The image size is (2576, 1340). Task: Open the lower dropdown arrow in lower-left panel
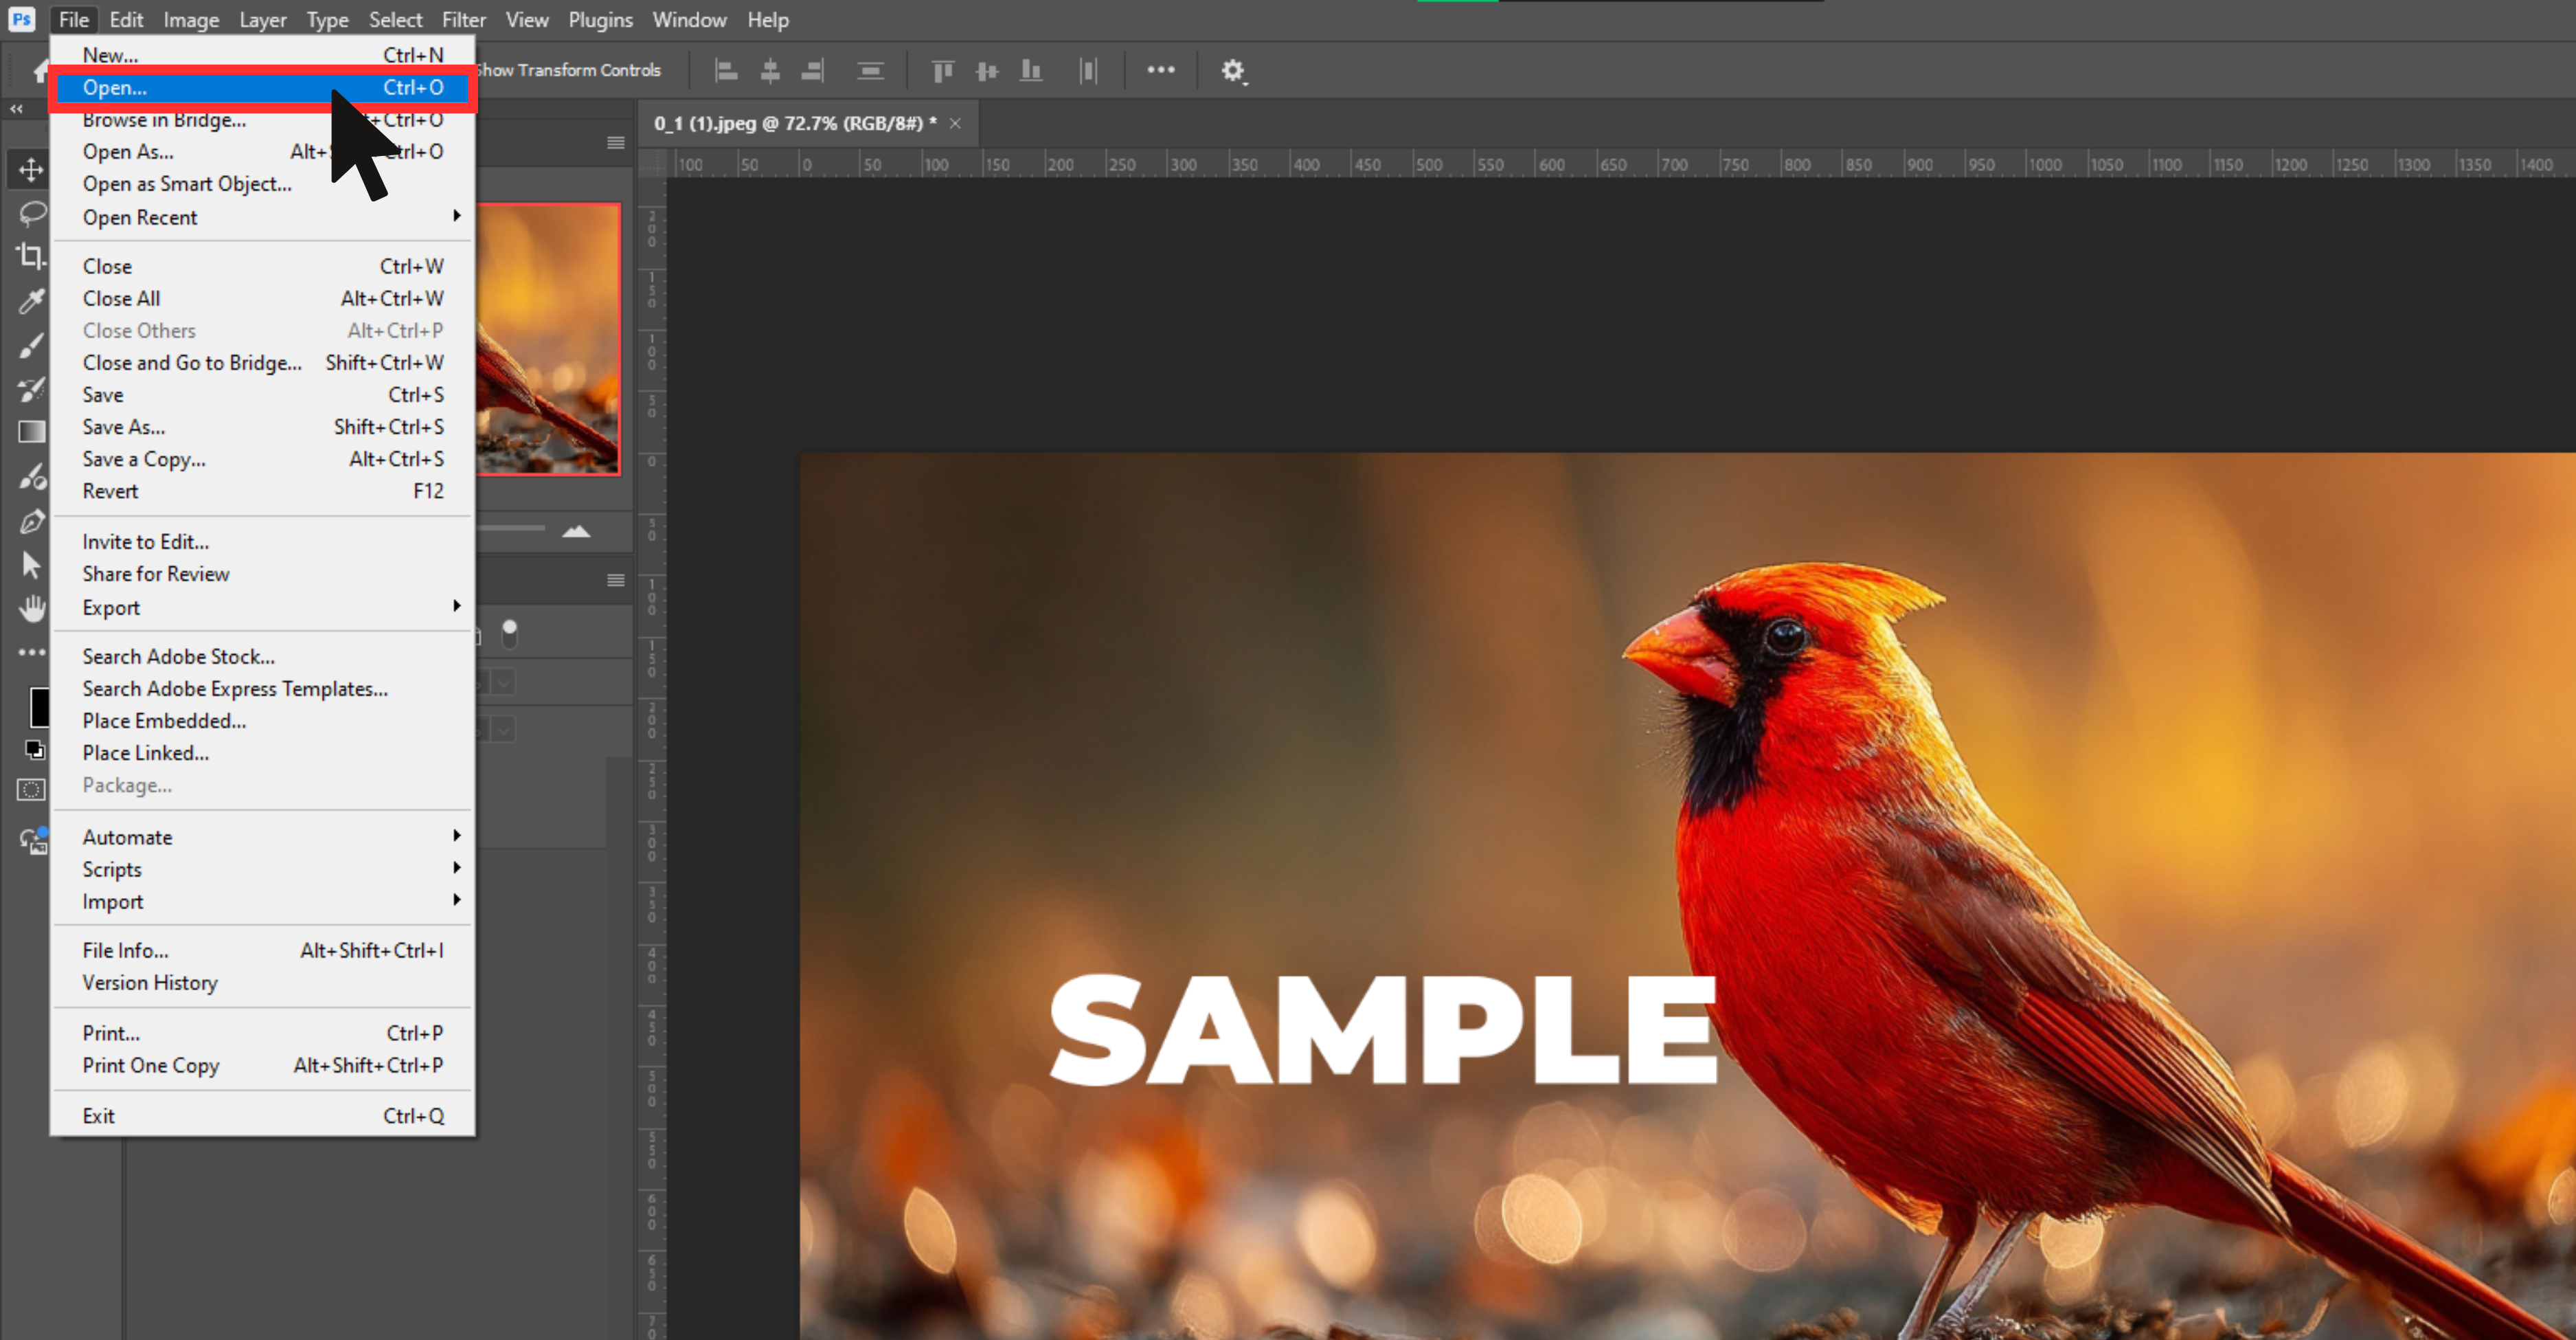click(x=504, y=729)
